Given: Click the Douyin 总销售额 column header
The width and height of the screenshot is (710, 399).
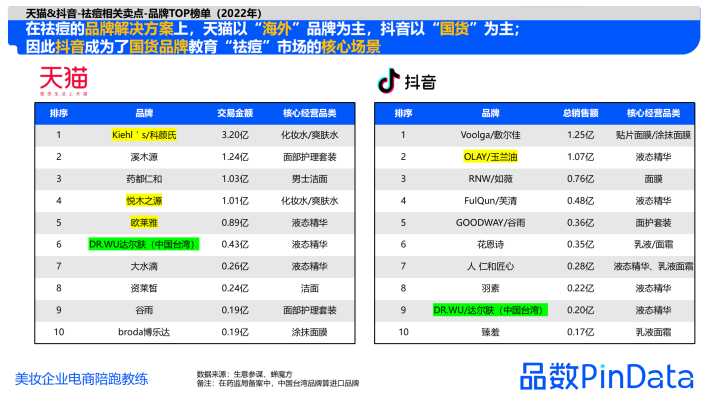Looking at the screenshot, I should coord(580,113).
